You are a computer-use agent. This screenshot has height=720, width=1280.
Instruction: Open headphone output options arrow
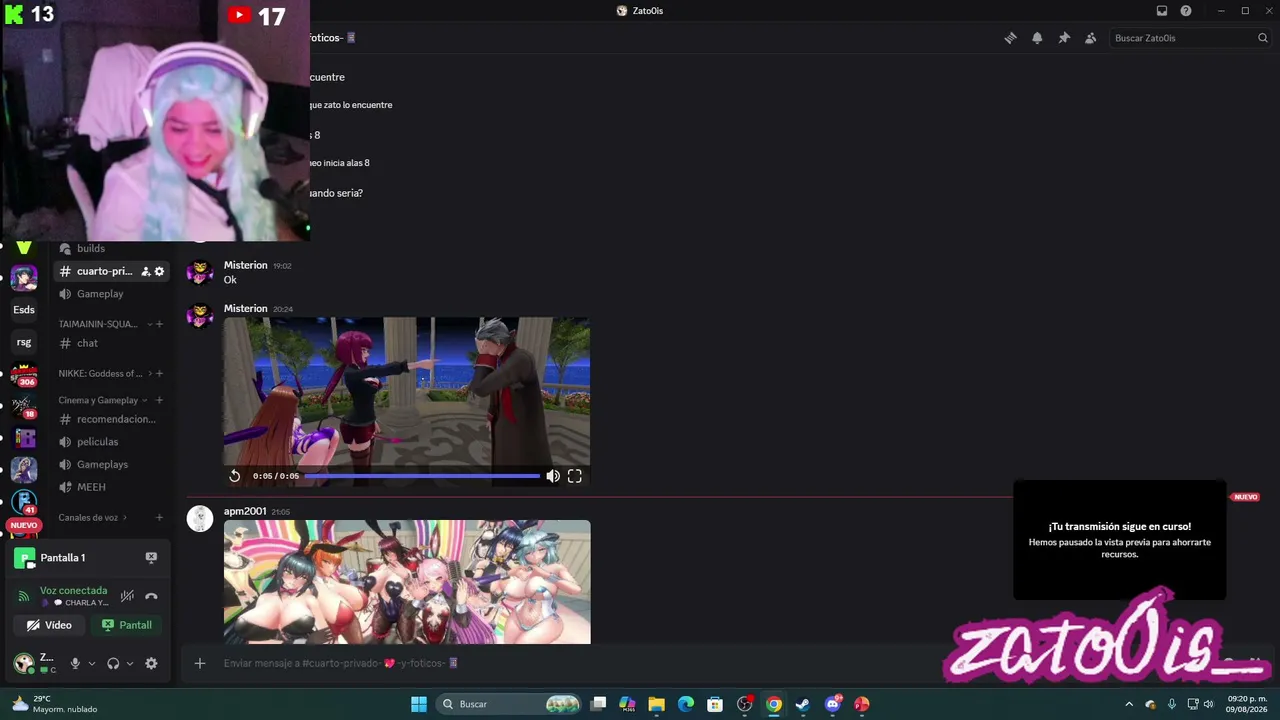point(130,663)
